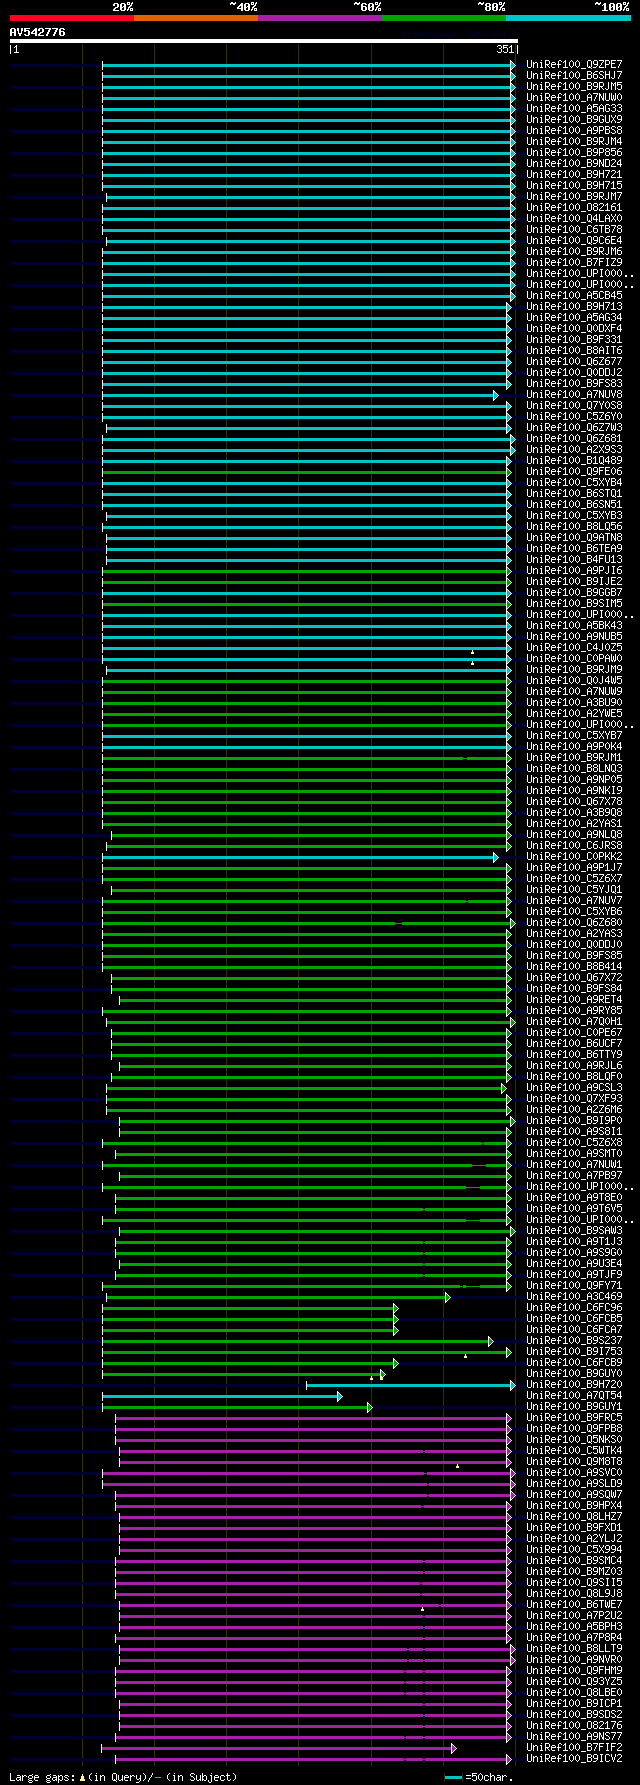The image size is (640, 1785).
Task: Click label UniRef100_A7Q0H1
Action: pos(574,1021)
